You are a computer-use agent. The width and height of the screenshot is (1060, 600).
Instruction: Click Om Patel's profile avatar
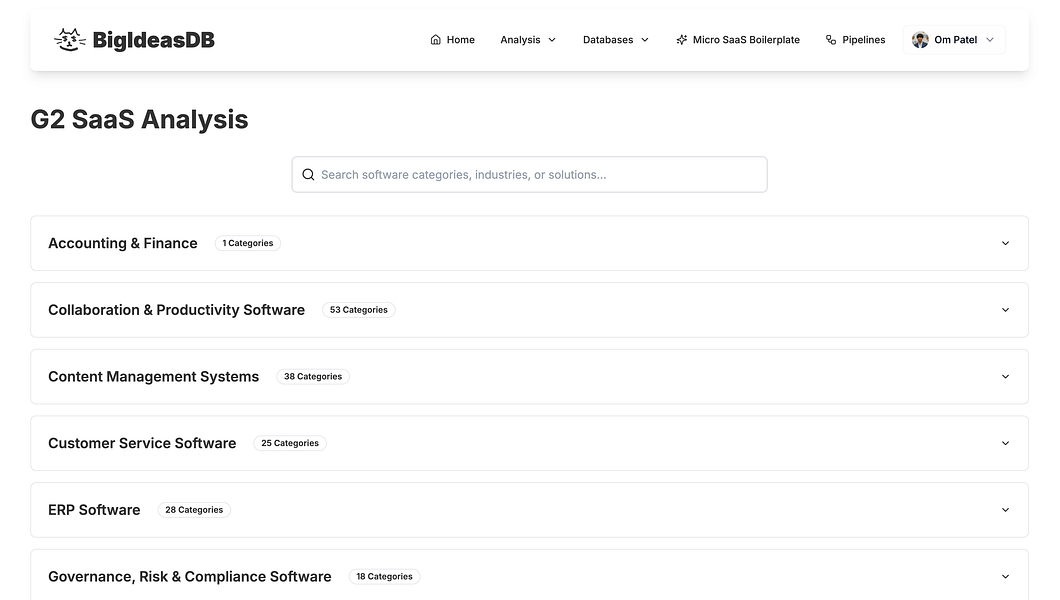920,40
